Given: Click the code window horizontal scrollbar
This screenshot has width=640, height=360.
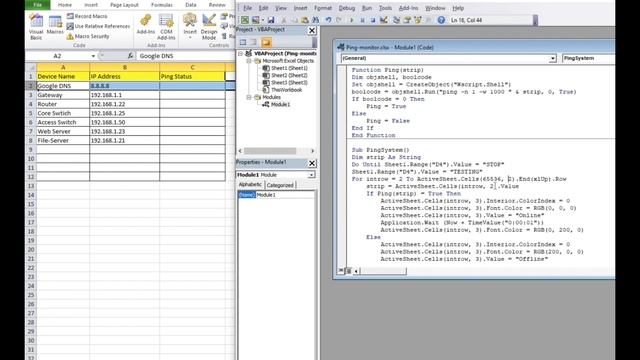Looking at the screenshot, I should click(x=383, y=271).
